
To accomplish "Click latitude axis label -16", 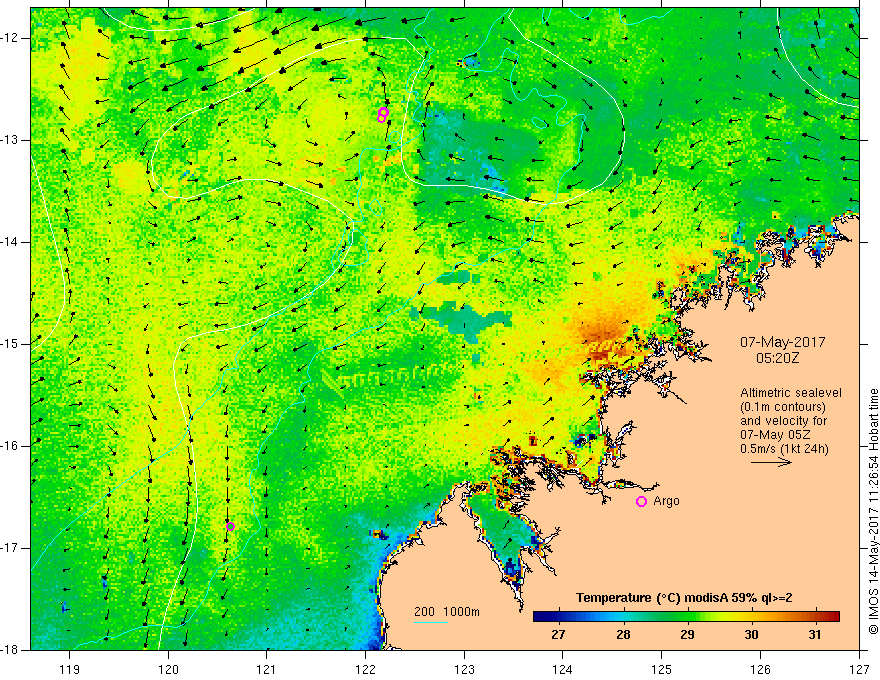I will (10, 446).
